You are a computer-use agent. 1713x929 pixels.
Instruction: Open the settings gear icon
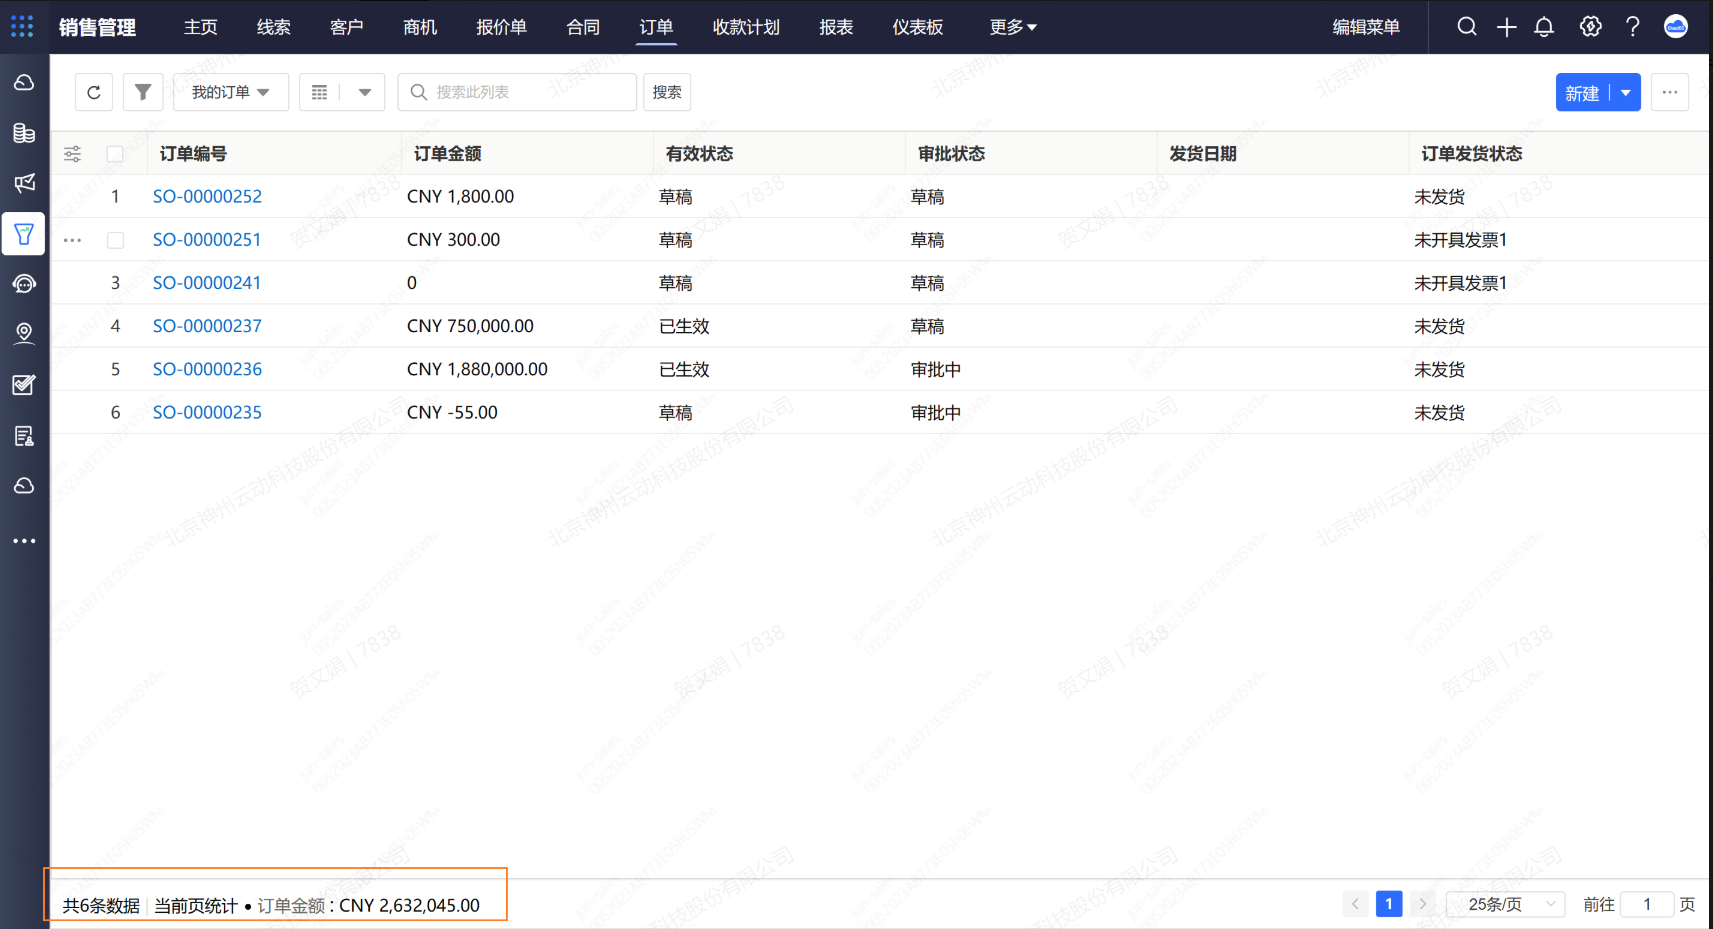(x=1590, y=27)
